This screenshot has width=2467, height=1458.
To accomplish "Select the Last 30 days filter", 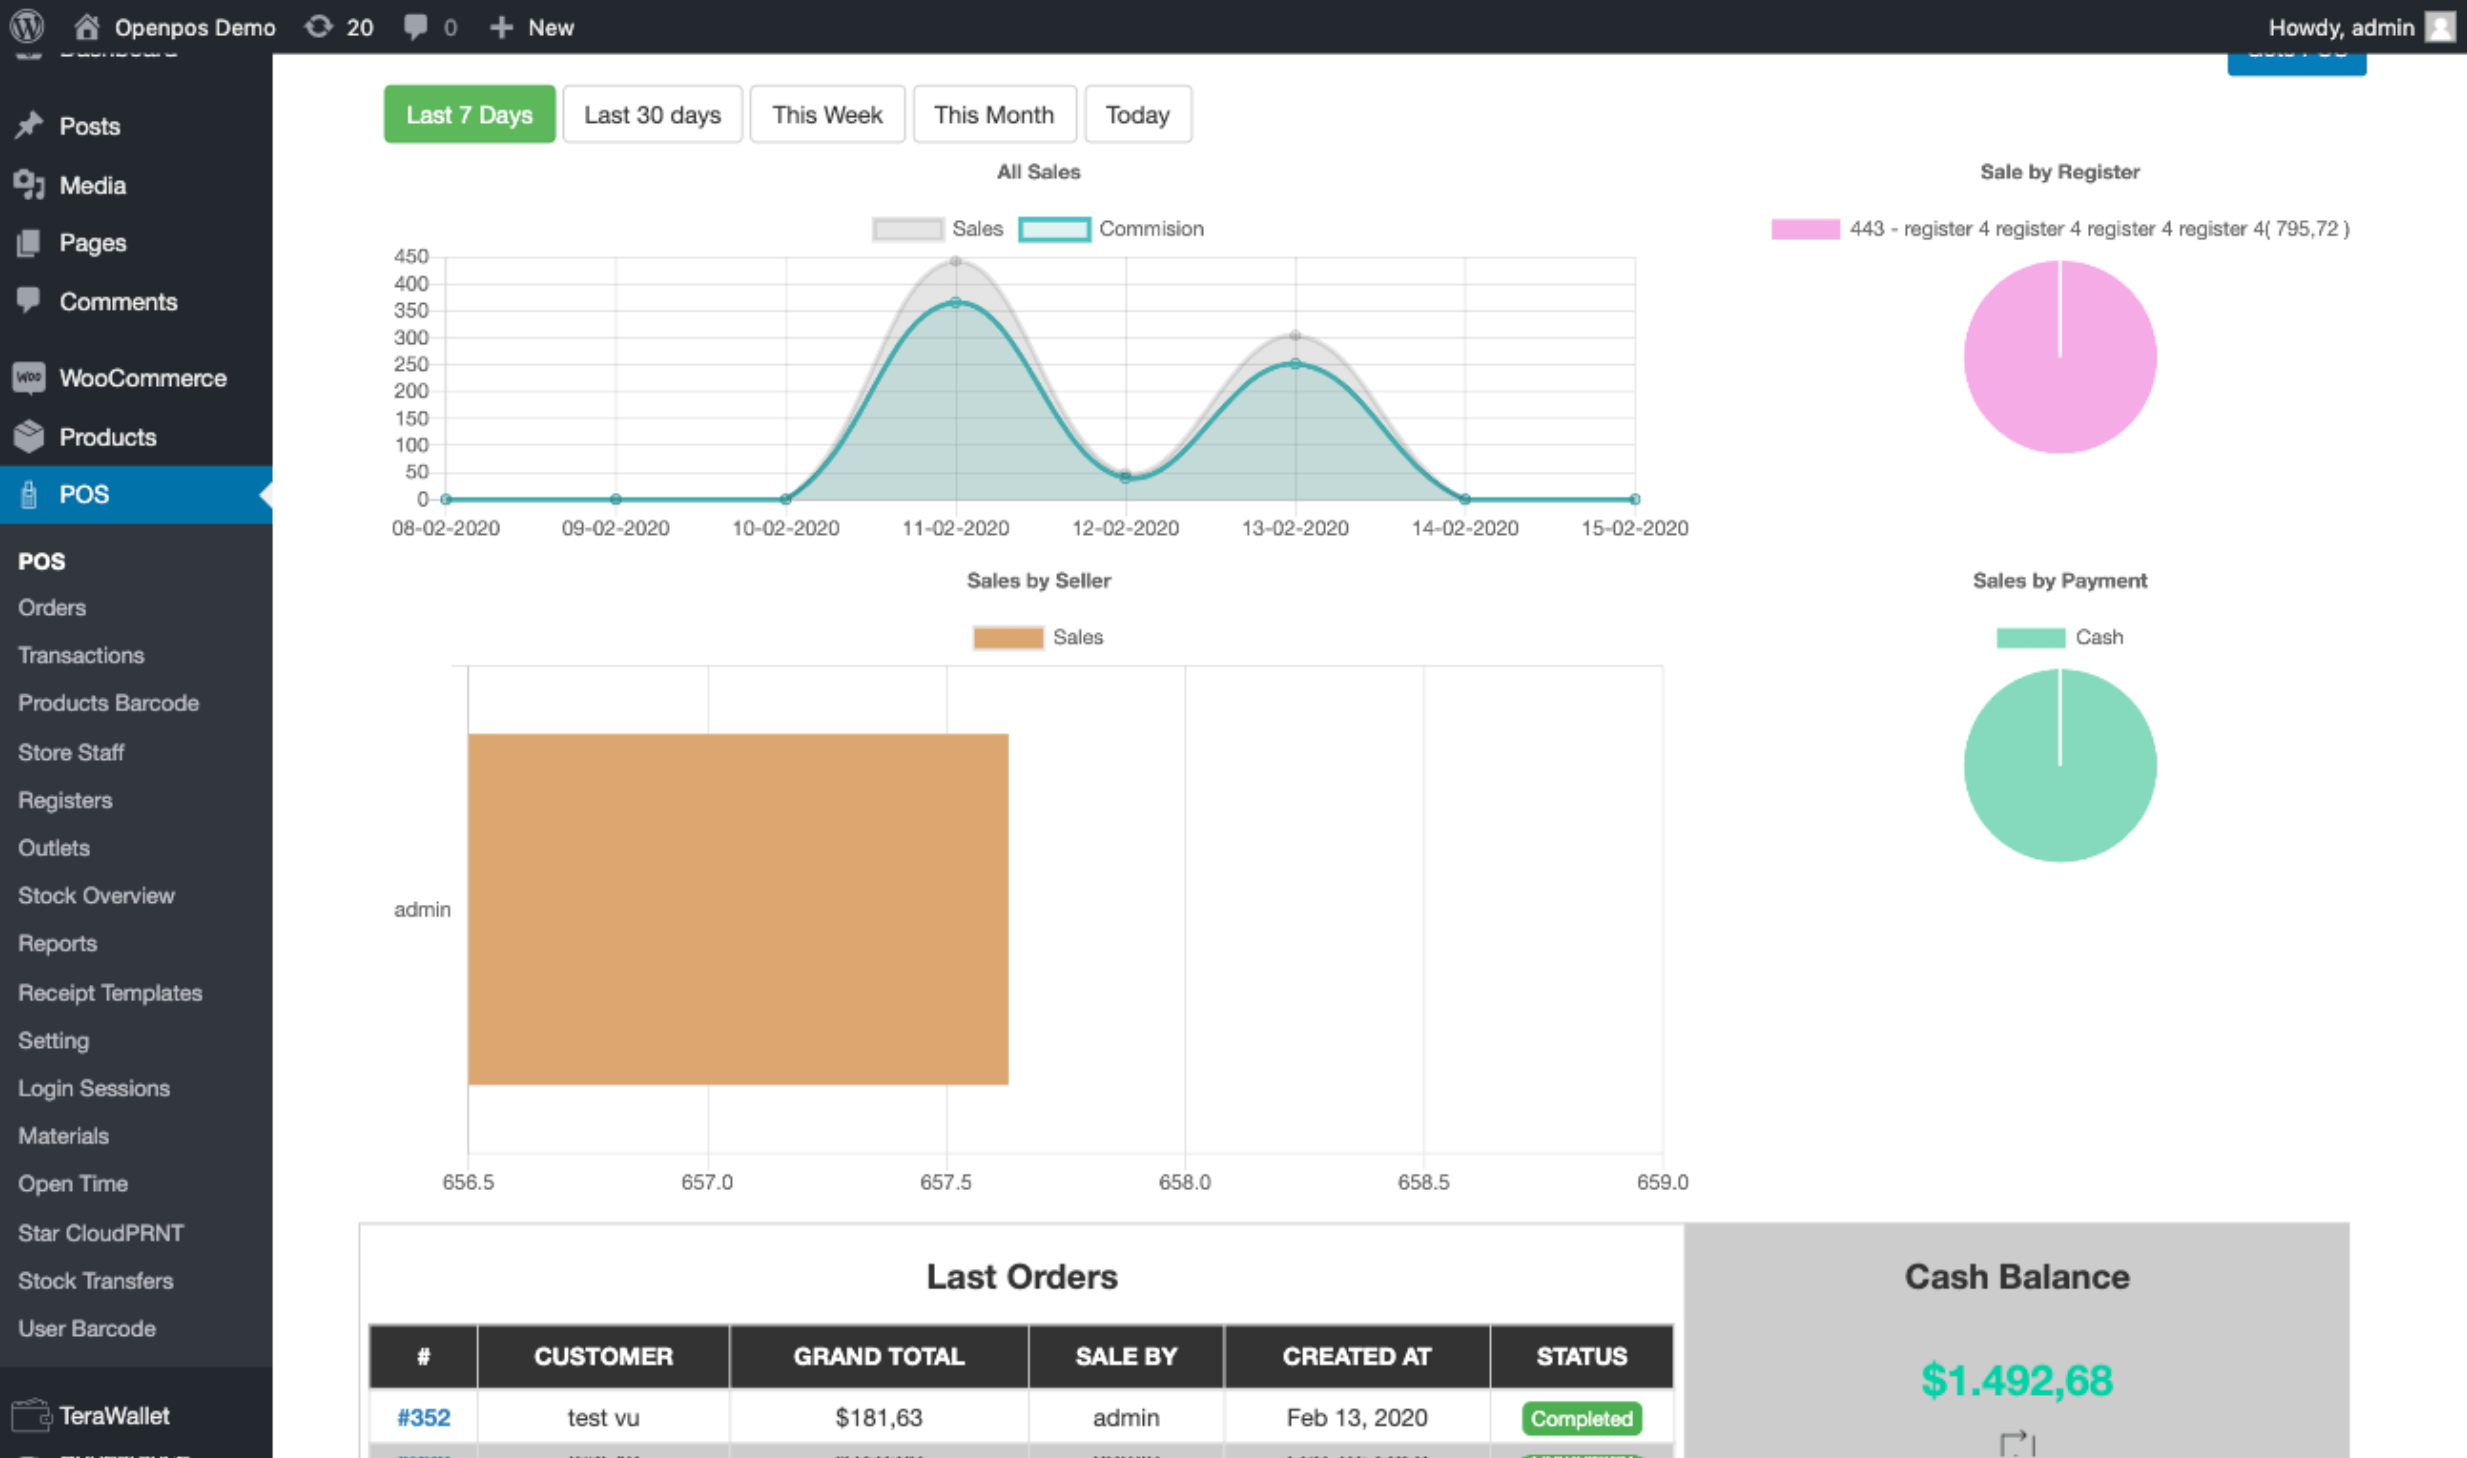I will (652, 114).
